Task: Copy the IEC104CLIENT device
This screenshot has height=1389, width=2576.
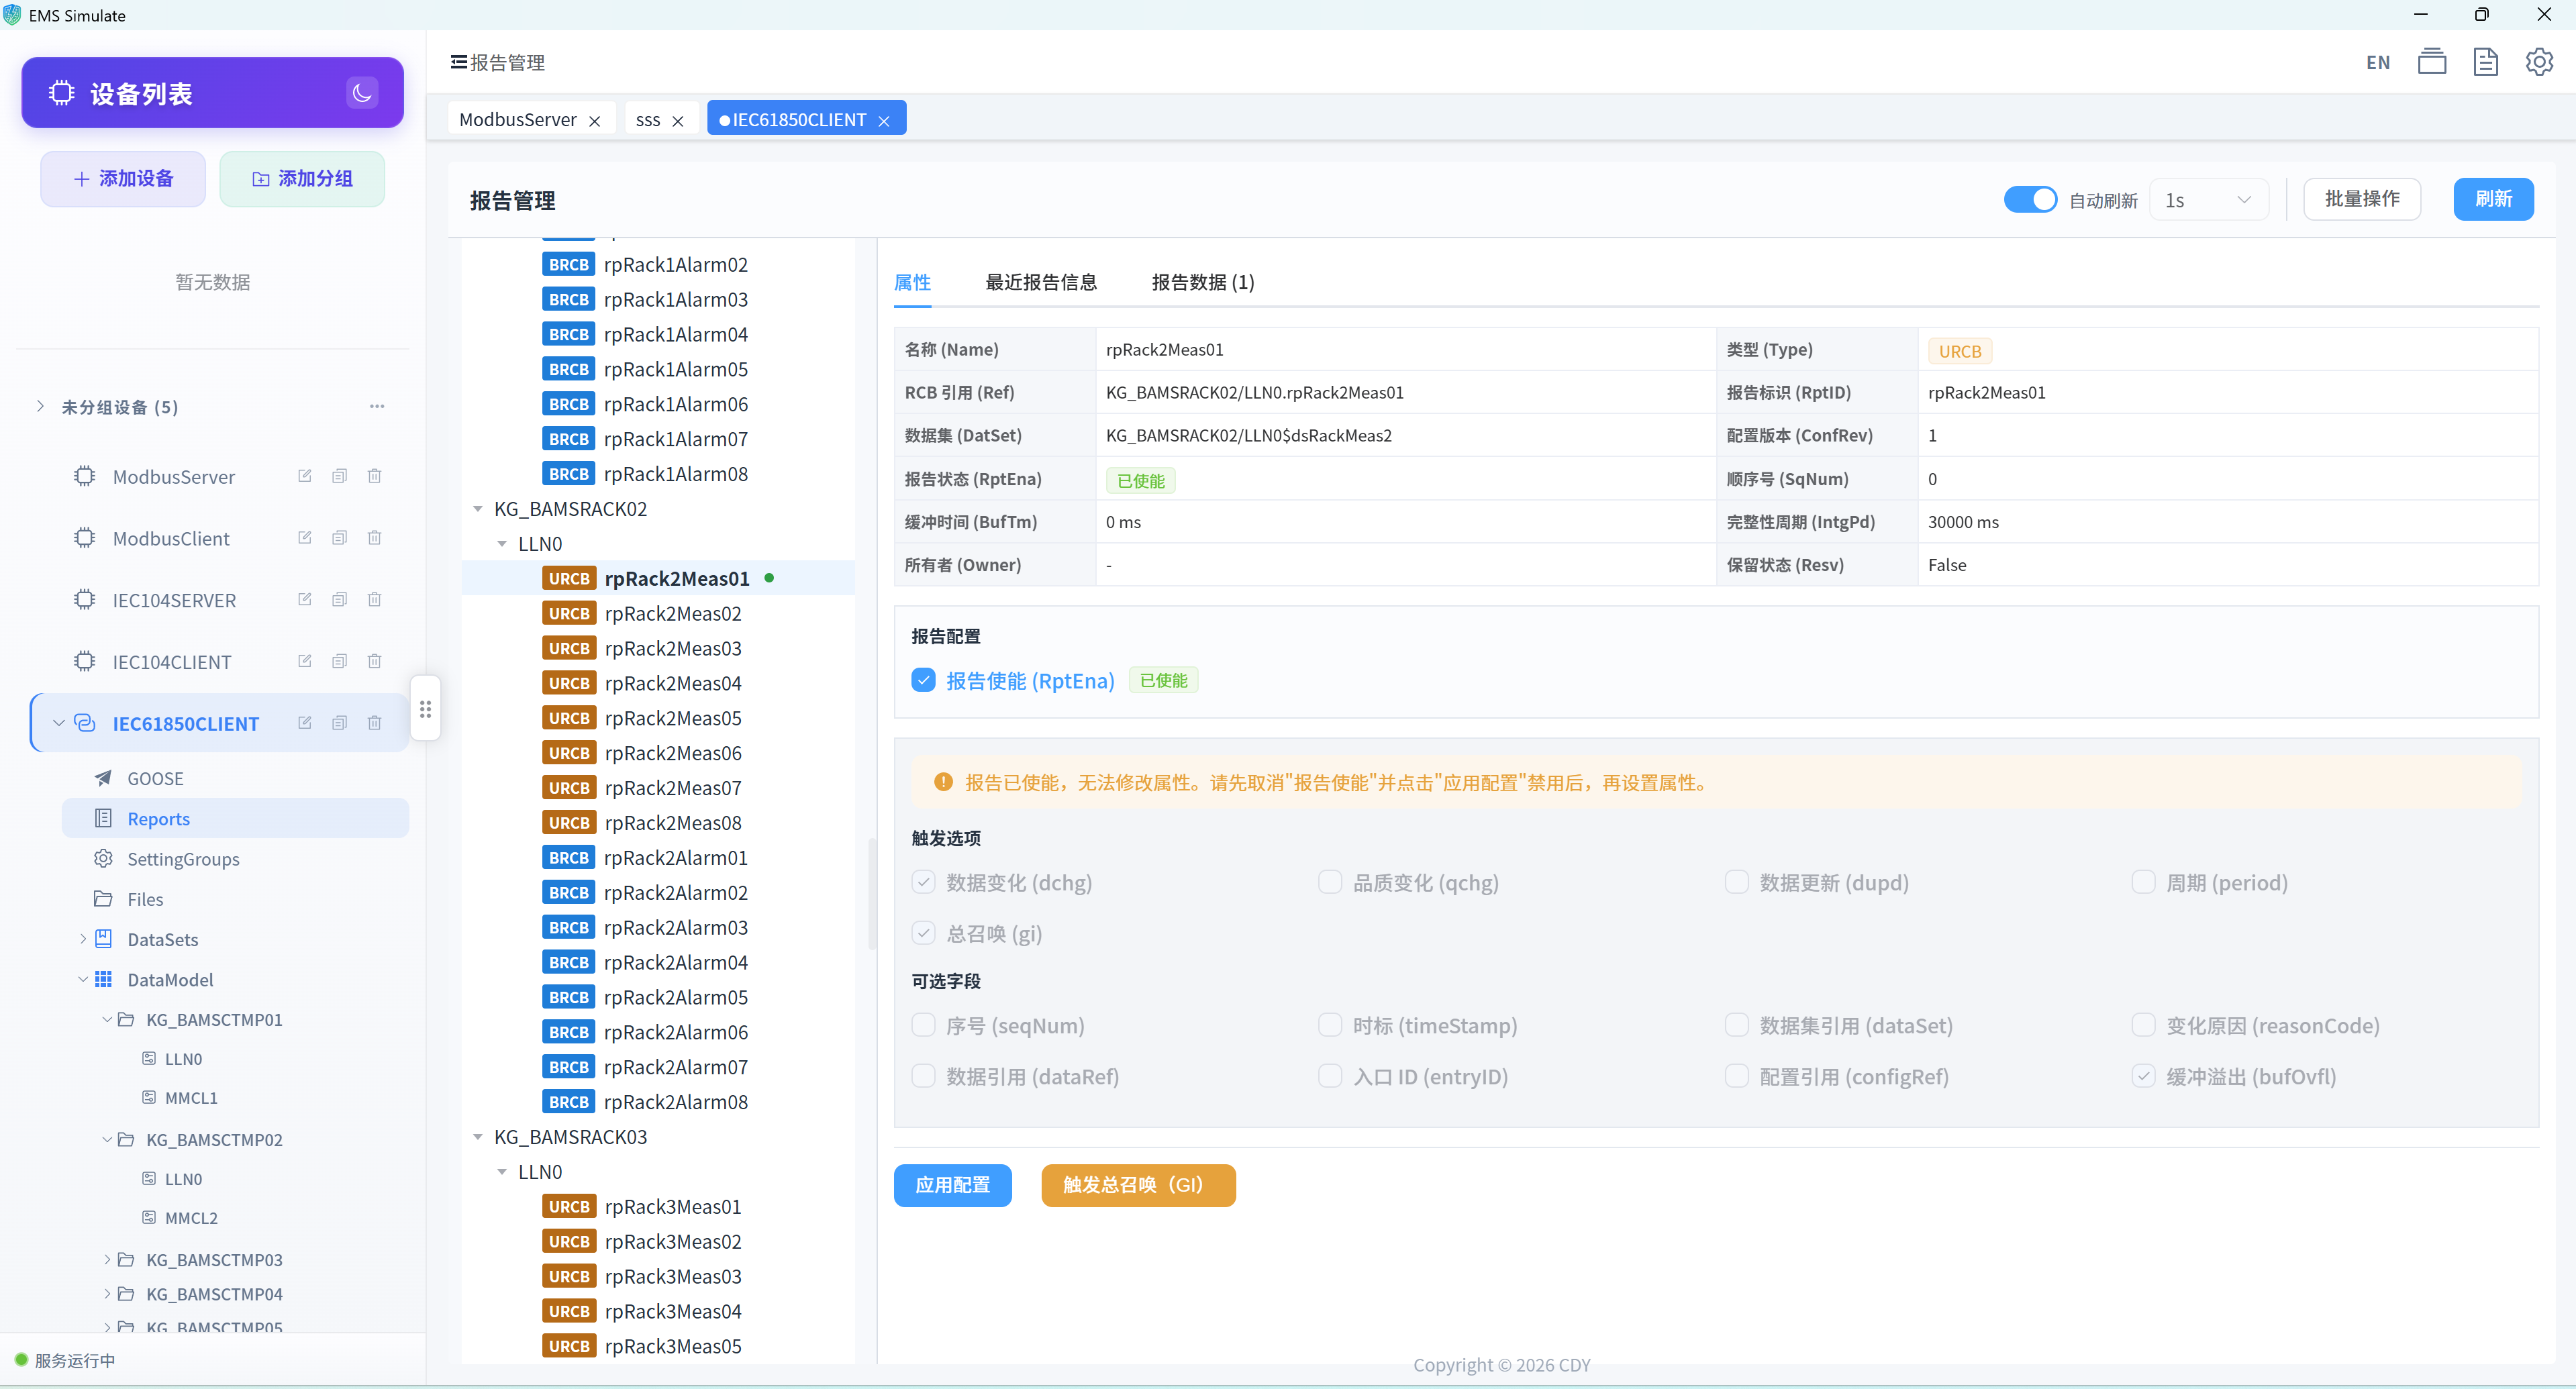Action: point(340,661)
